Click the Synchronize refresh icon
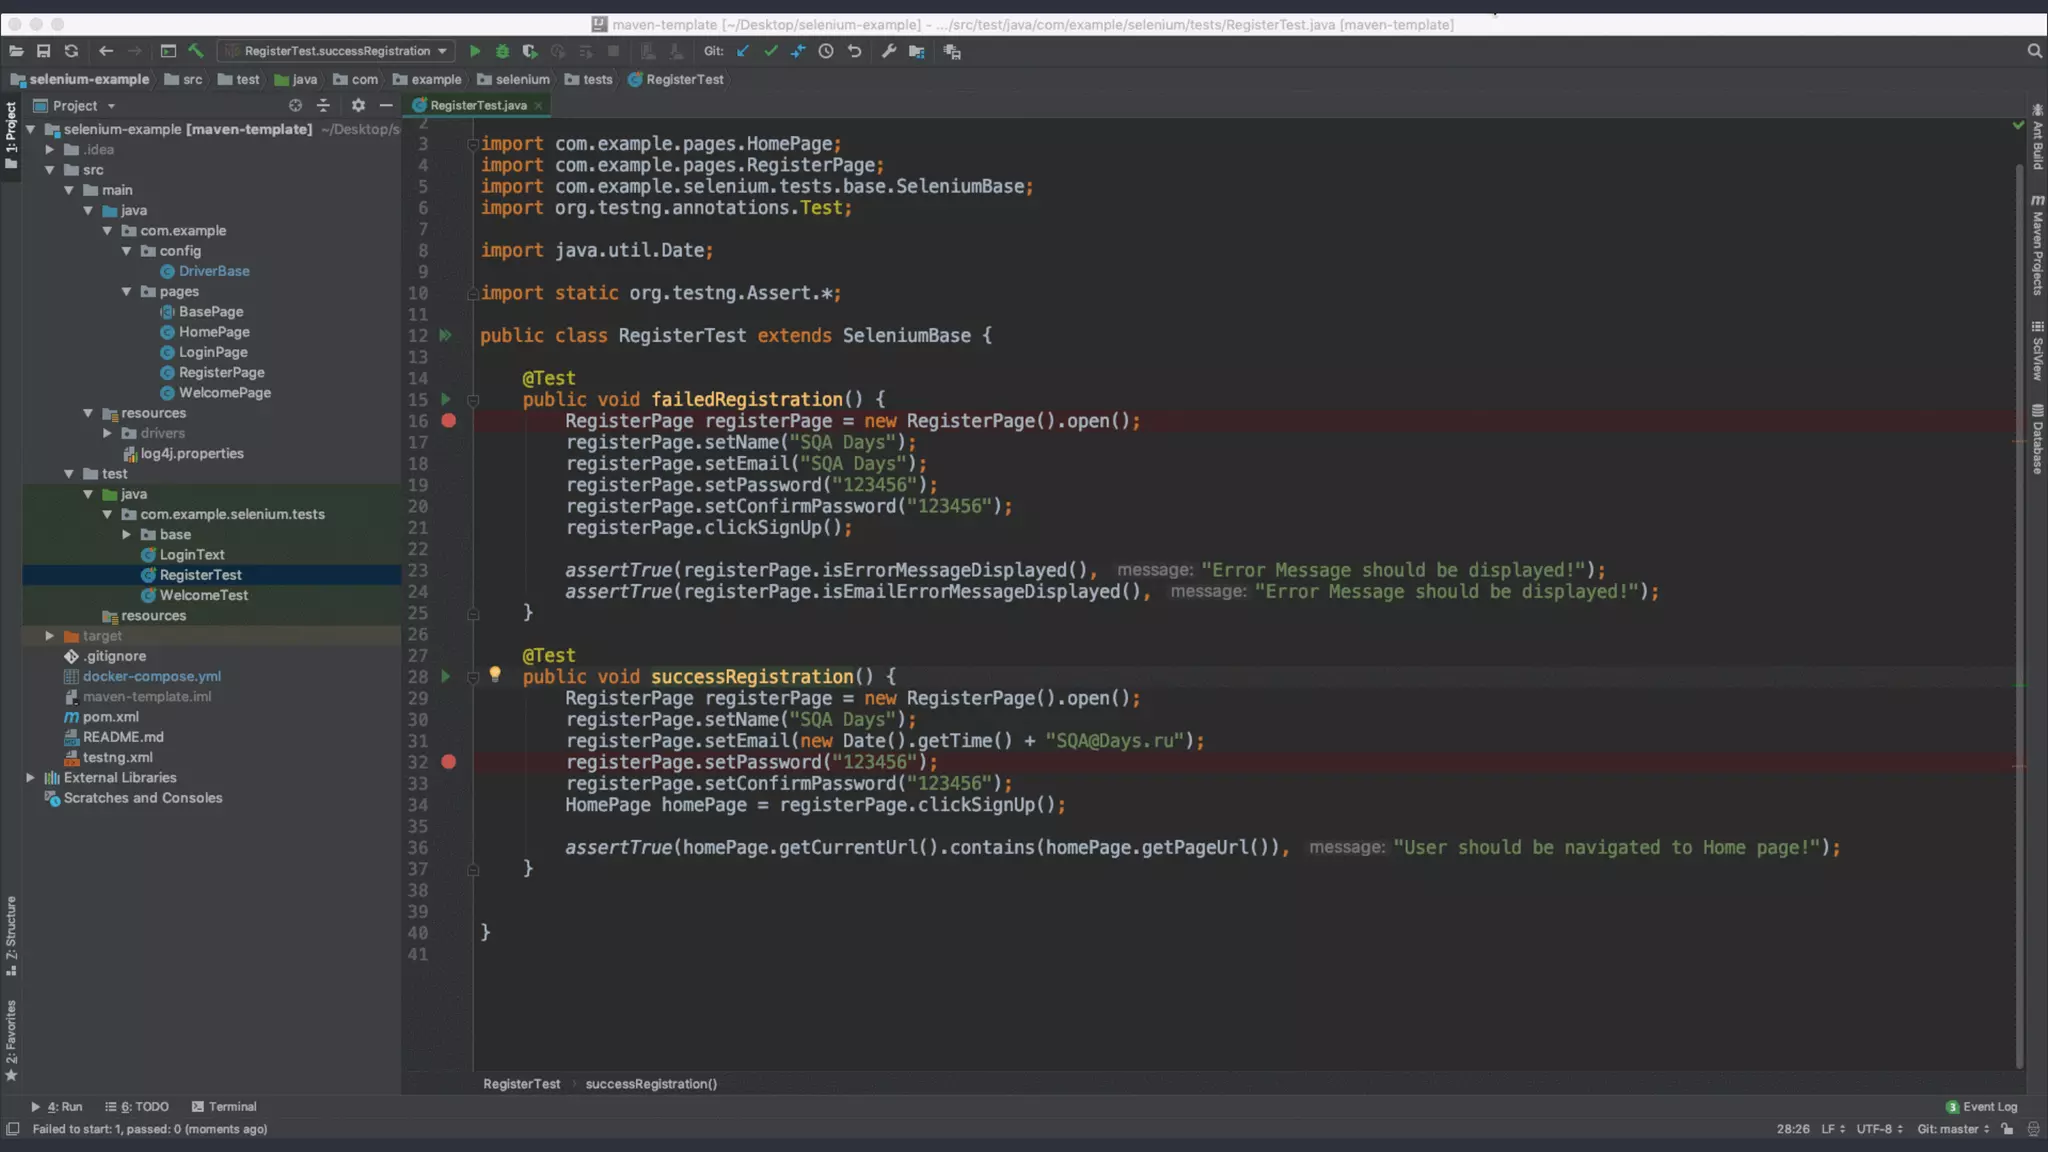 (x=71, y=51)
